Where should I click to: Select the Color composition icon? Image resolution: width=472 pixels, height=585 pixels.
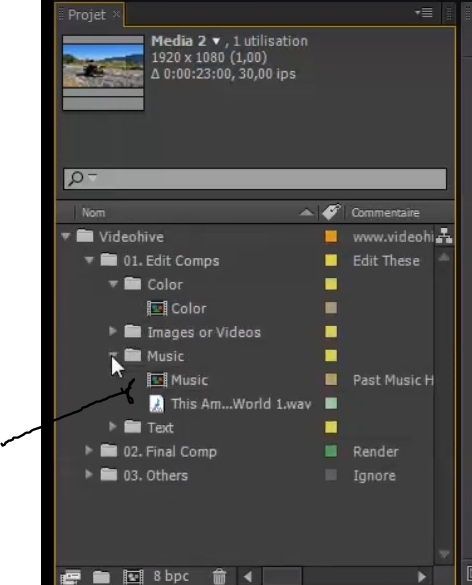coord(157,308)
